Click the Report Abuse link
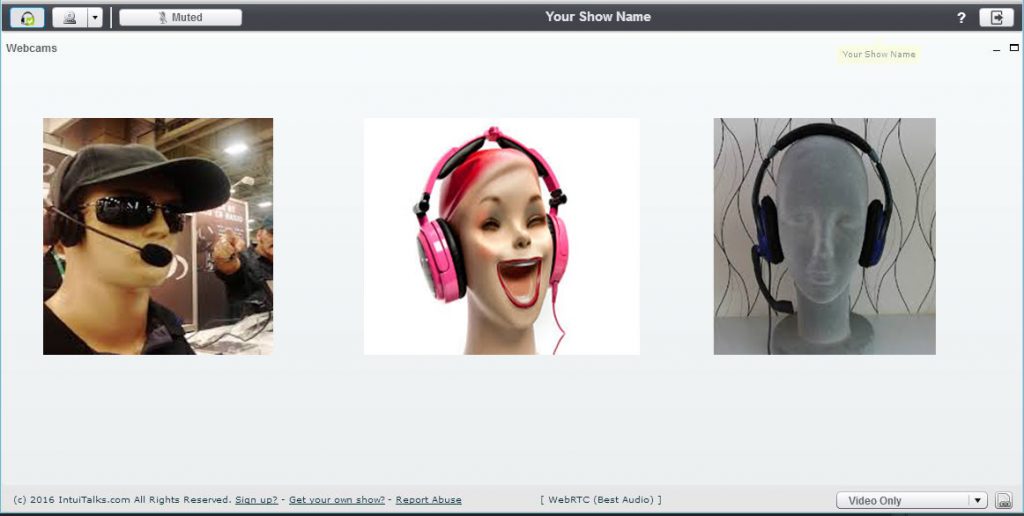 (x=428, y=500)
